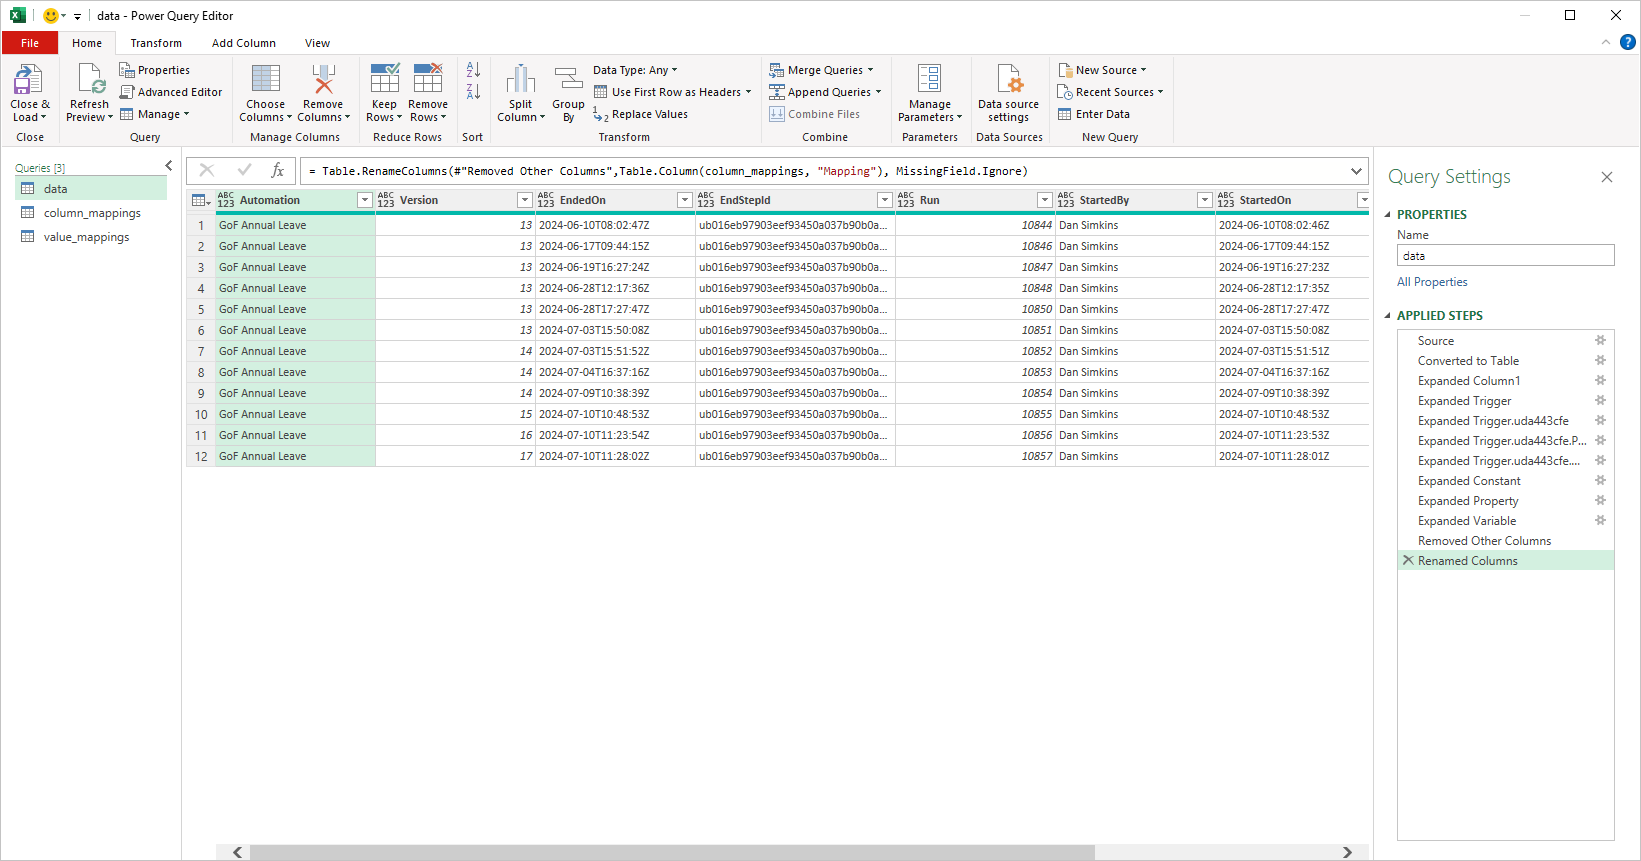Open query Properties from the ribbon
Screen dimensions: 1641x861
coord(155,70)
